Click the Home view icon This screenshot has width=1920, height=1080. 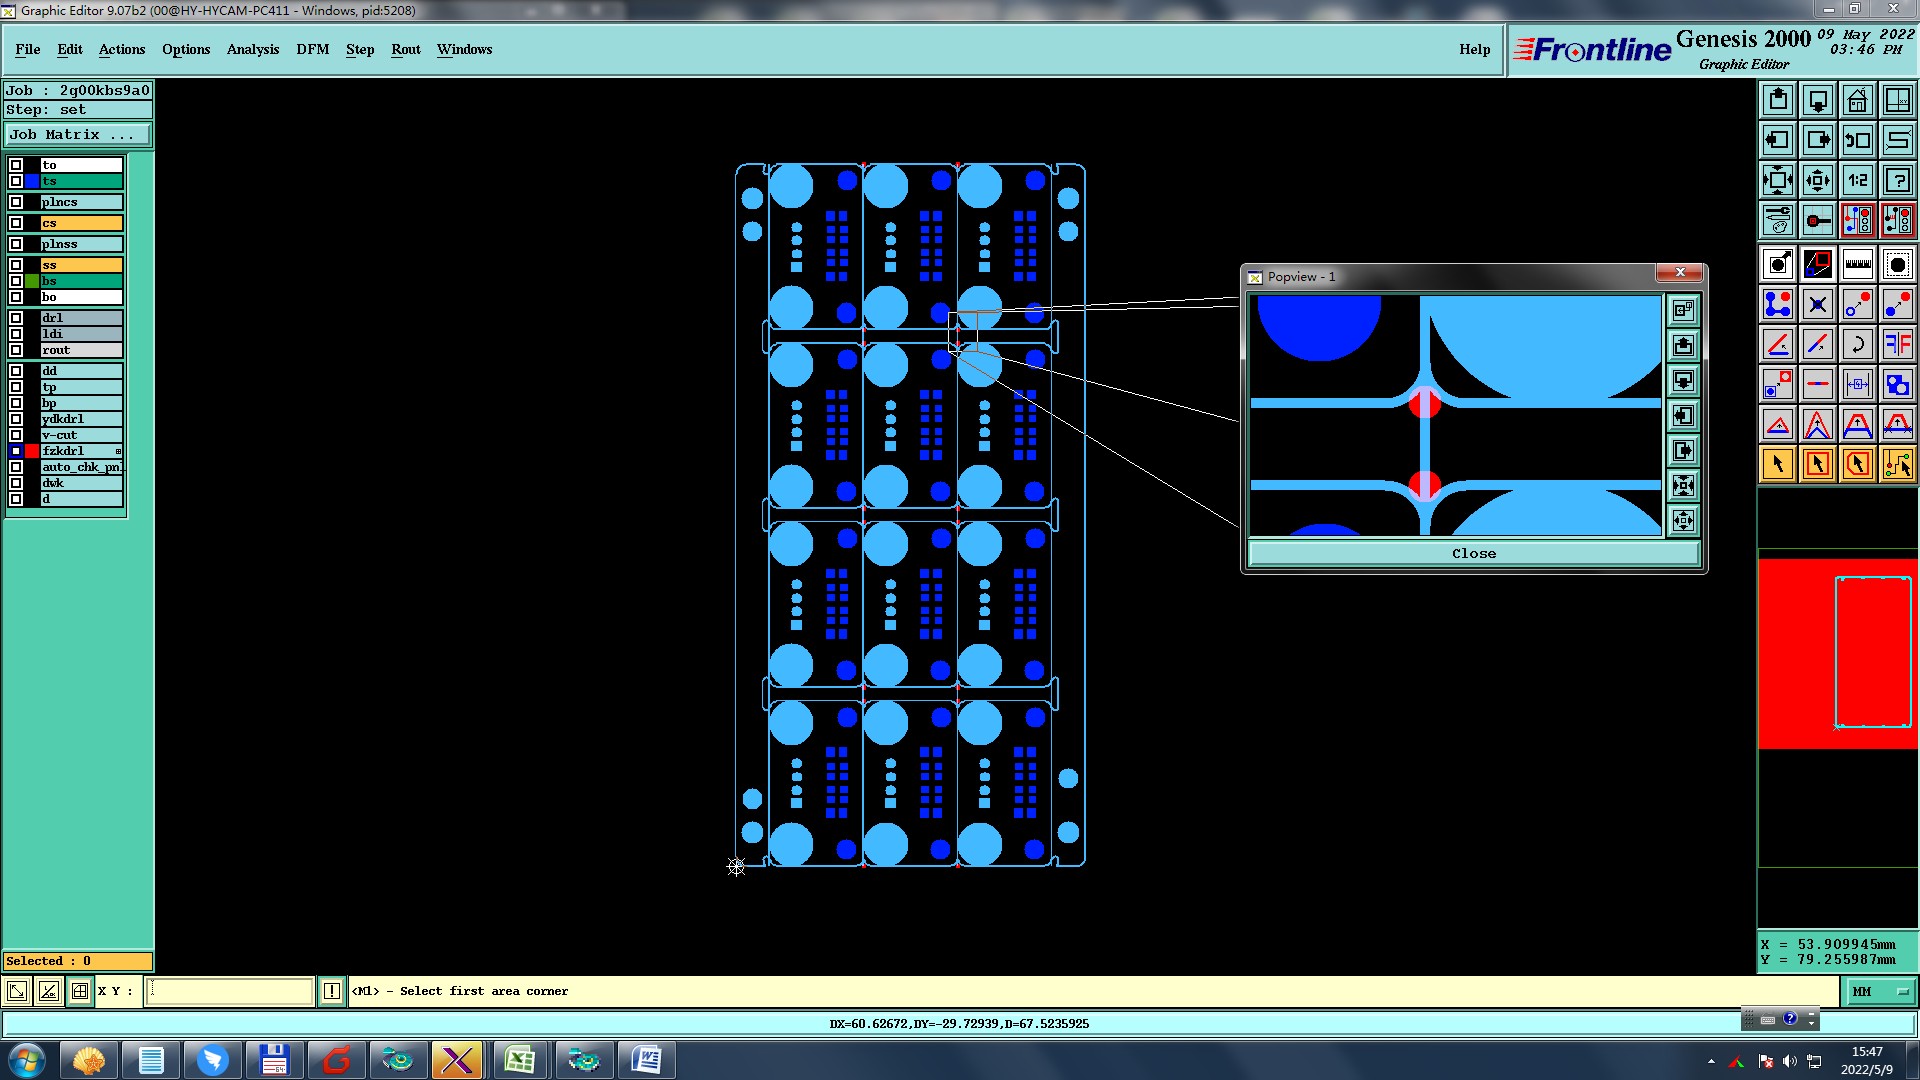[x=1857, y=100]
